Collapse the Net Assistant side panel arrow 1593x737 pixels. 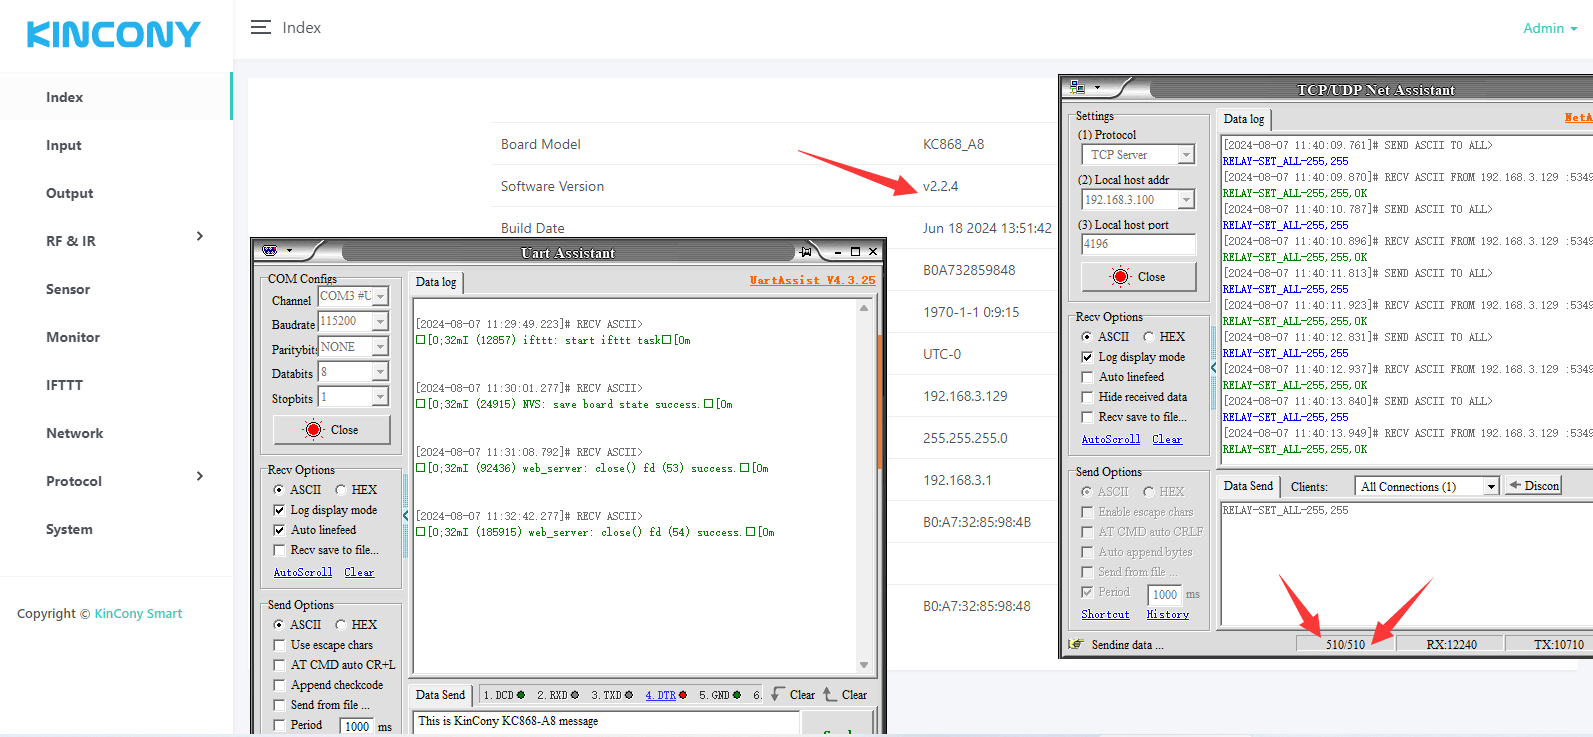click(1213, 368)
